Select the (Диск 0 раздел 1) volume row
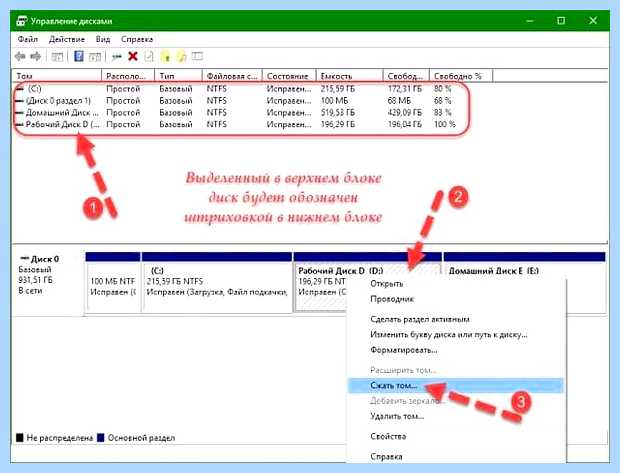Screen dimensions: 620x473 (237, 101)
